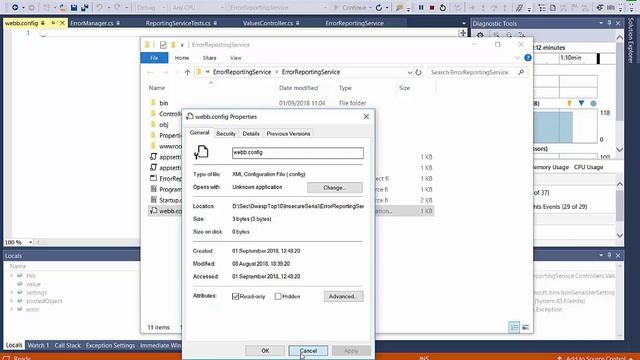
Task: Toggle the Hidden attribute checkbox
Action: coord(278,296)
